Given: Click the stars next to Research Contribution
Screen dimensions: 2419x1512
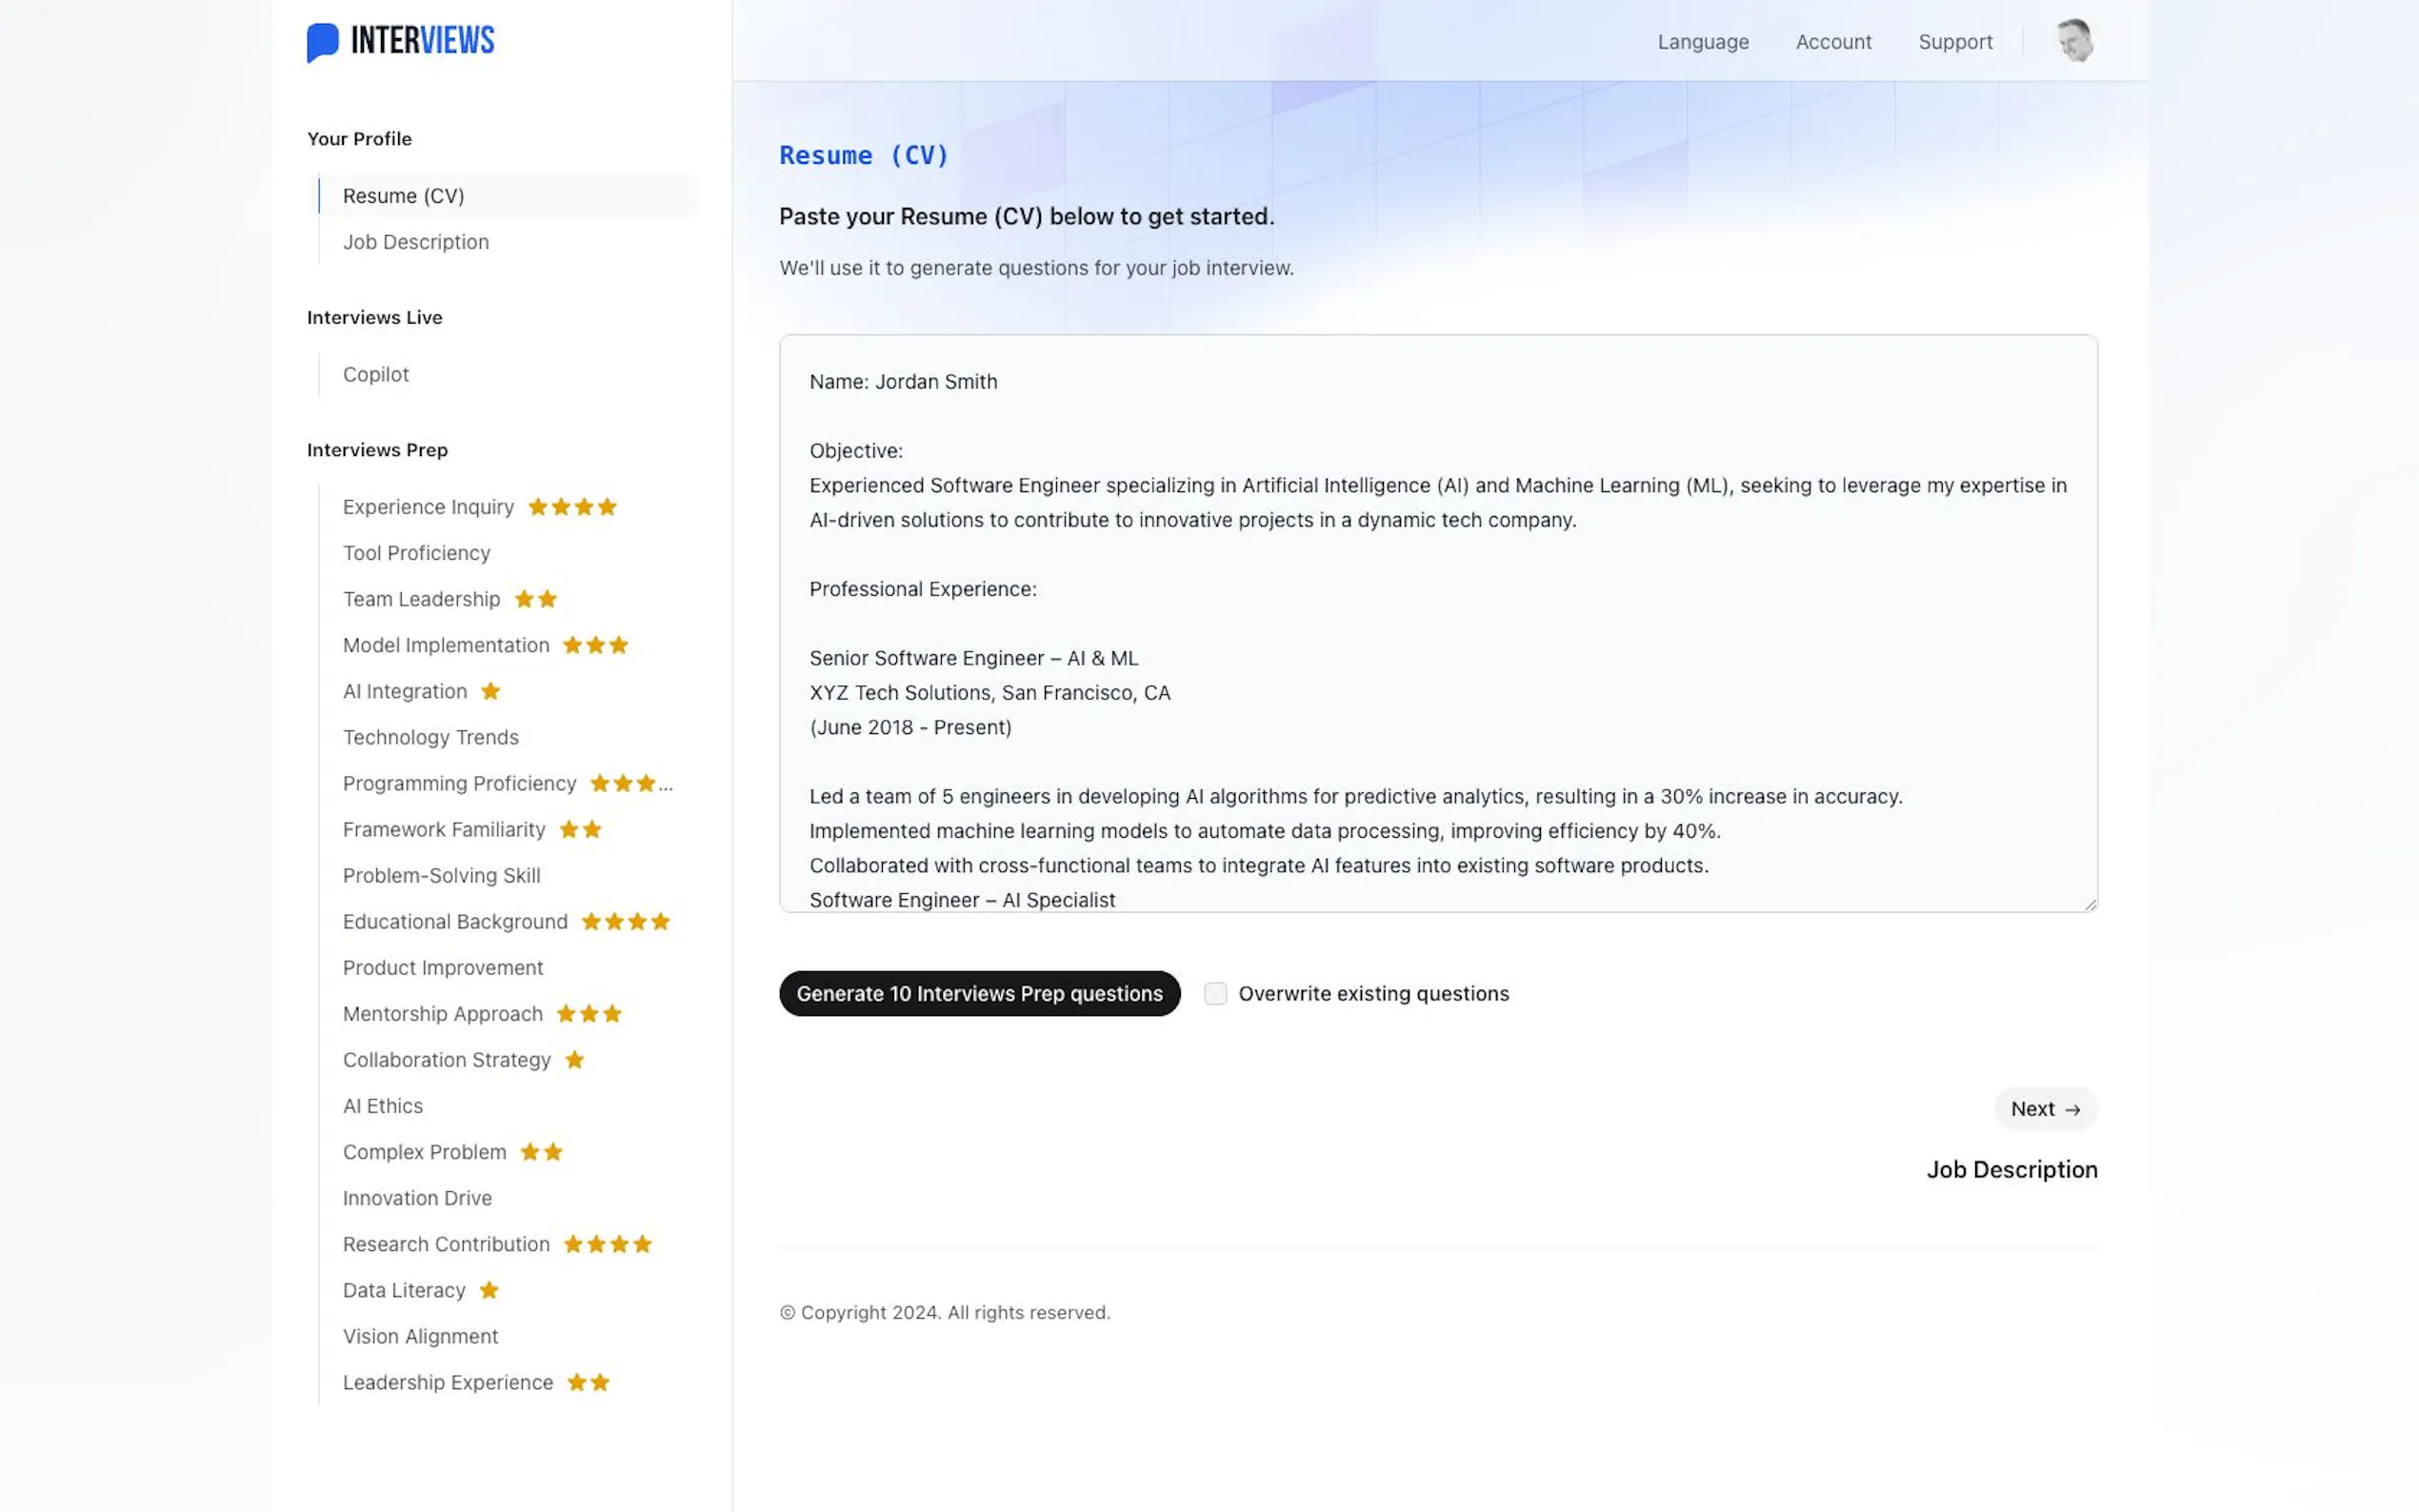Looking at the screenshot, I should pos(607,1244).
